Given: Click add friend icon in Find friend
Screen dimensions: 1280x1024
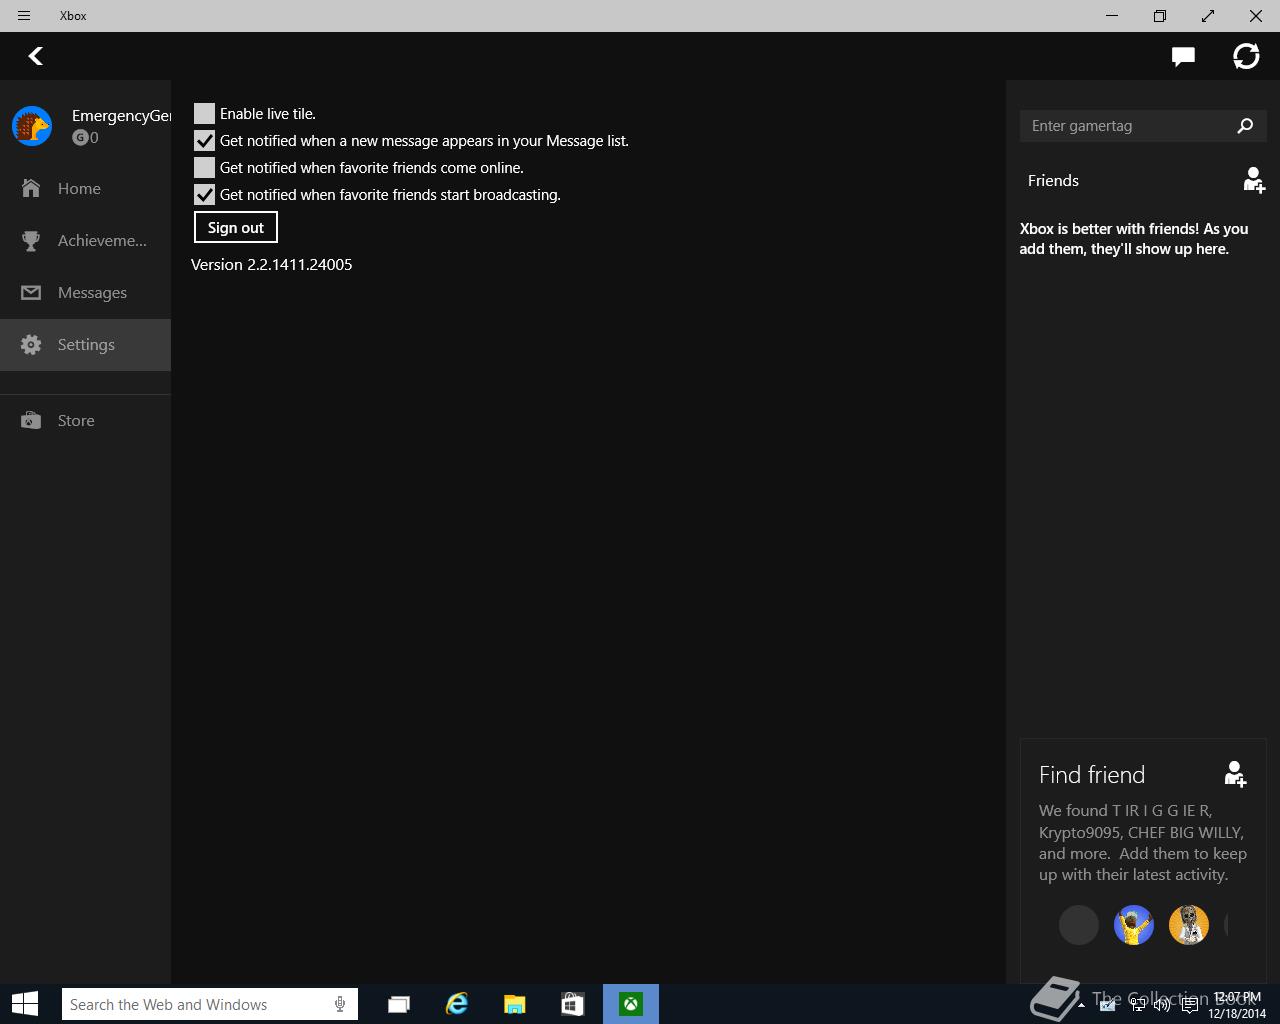Looking at the screenshot, I should [x=1235, y=774].
